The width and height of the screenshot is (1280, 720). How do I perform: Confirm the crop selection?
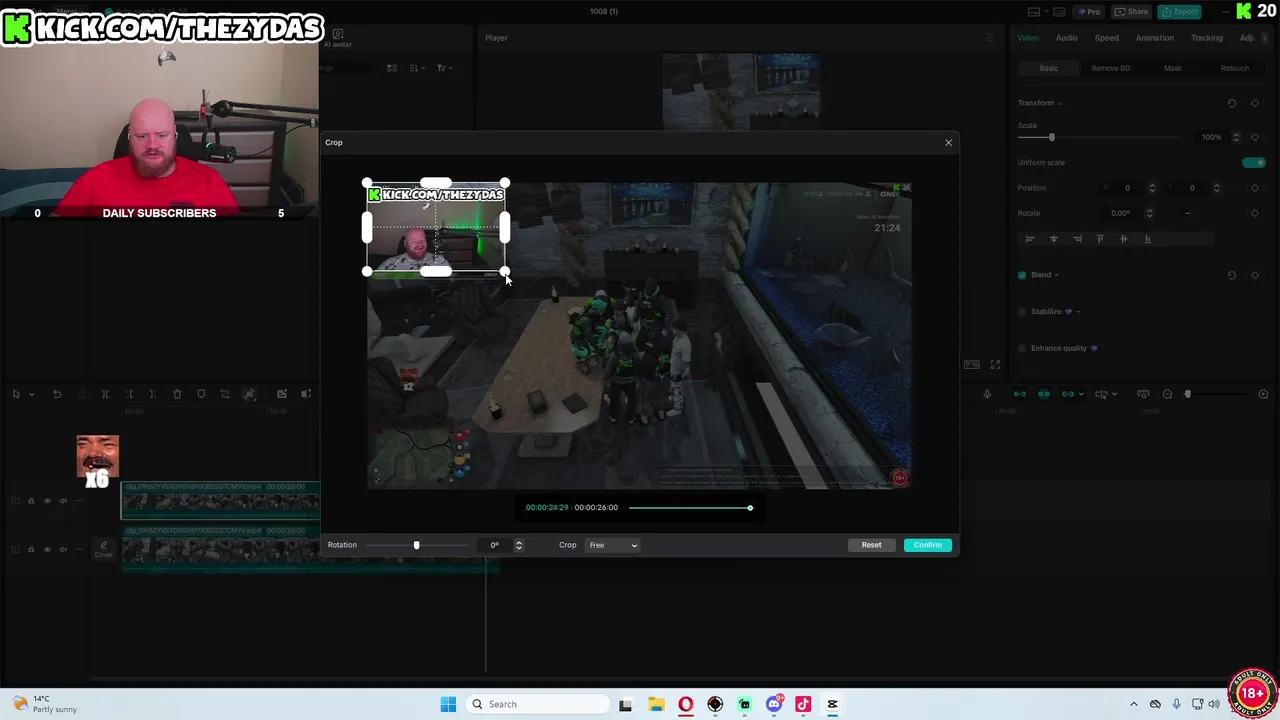(927, 545)
